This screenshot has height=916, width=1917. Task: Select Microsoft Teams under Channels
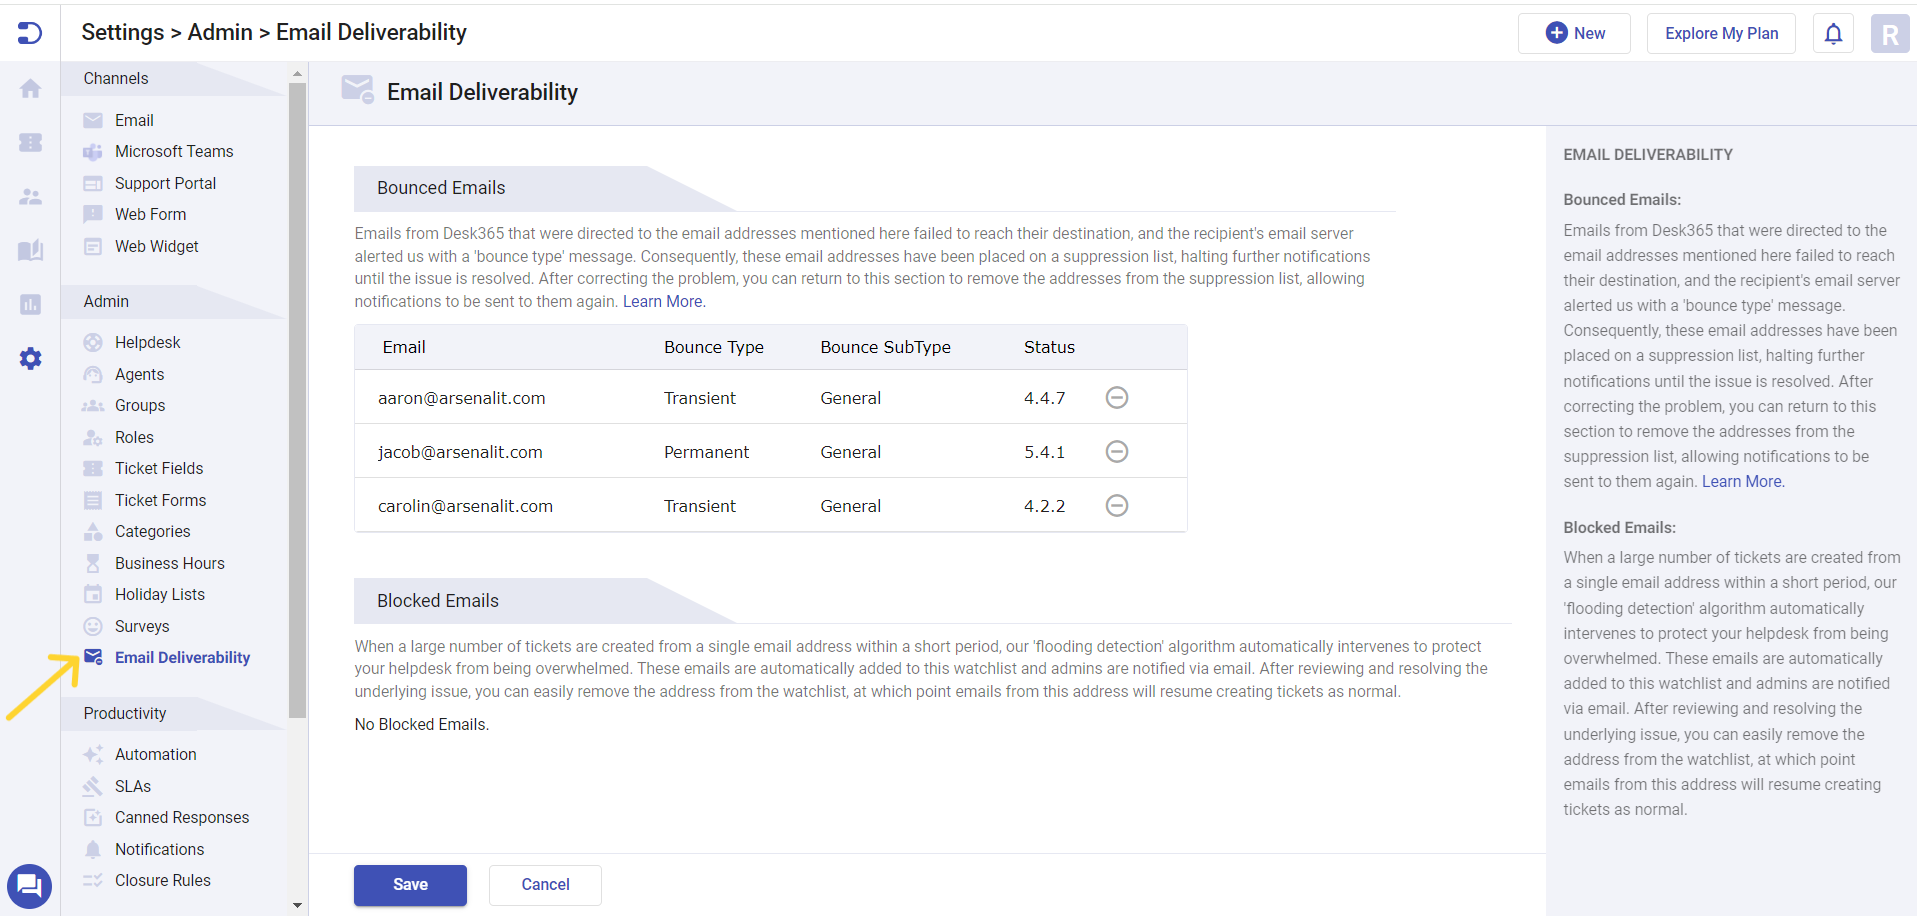click(x=174, y=151)
